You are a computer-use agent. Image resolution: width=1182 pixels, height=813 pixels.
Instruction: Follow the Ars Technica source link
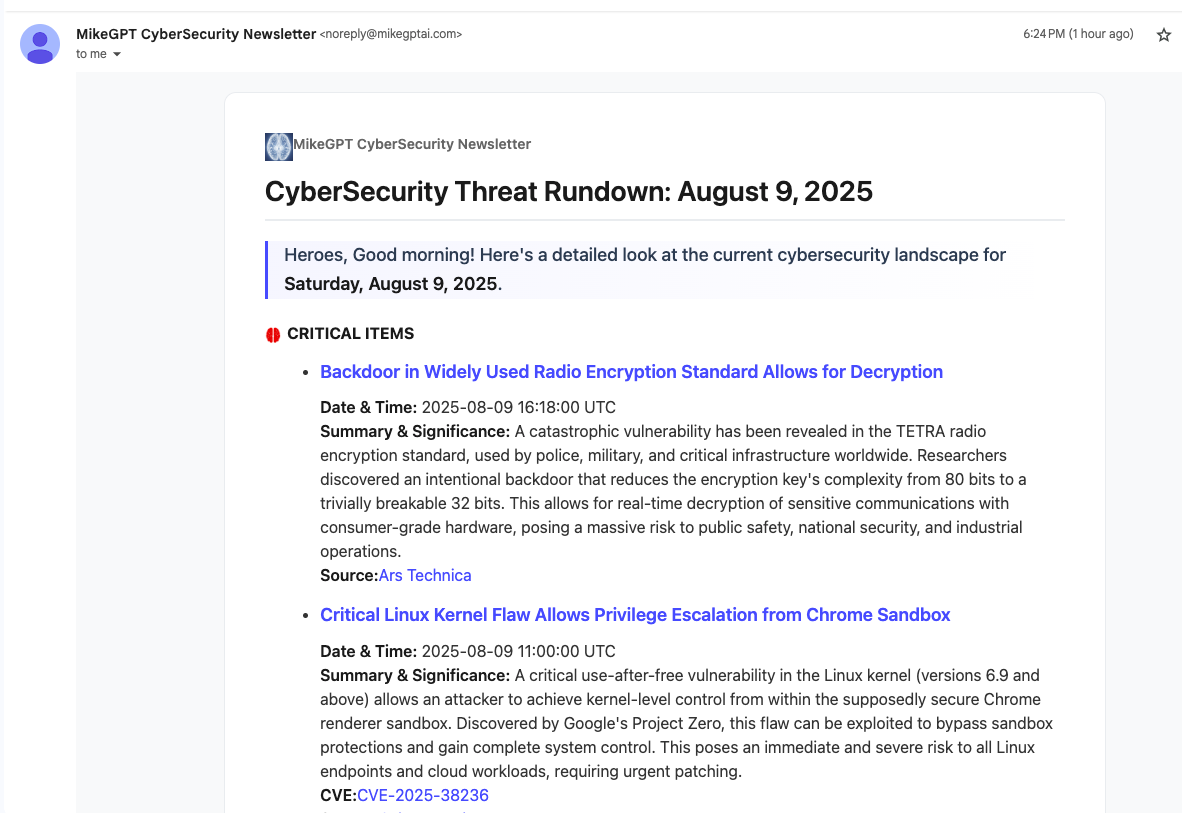point(425,575)
